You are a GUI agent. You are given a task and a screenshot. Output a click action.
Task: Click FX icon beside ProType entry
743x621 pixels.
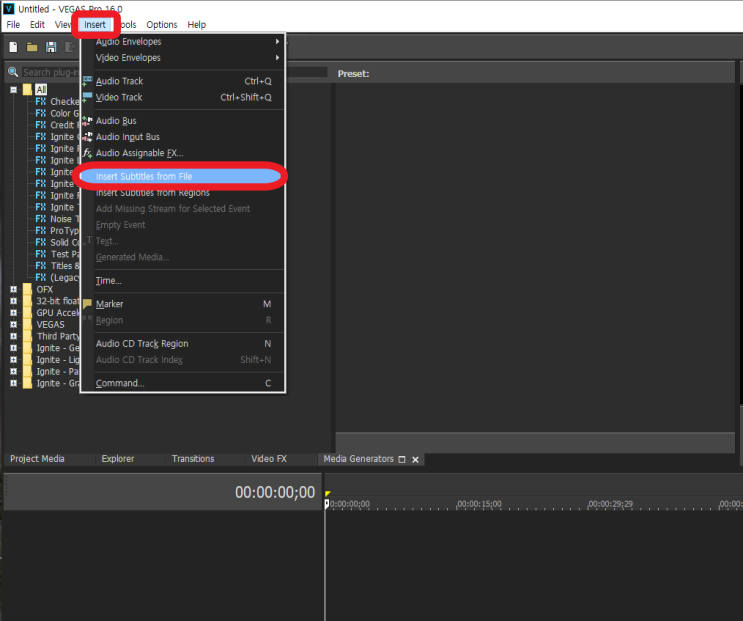41,231
